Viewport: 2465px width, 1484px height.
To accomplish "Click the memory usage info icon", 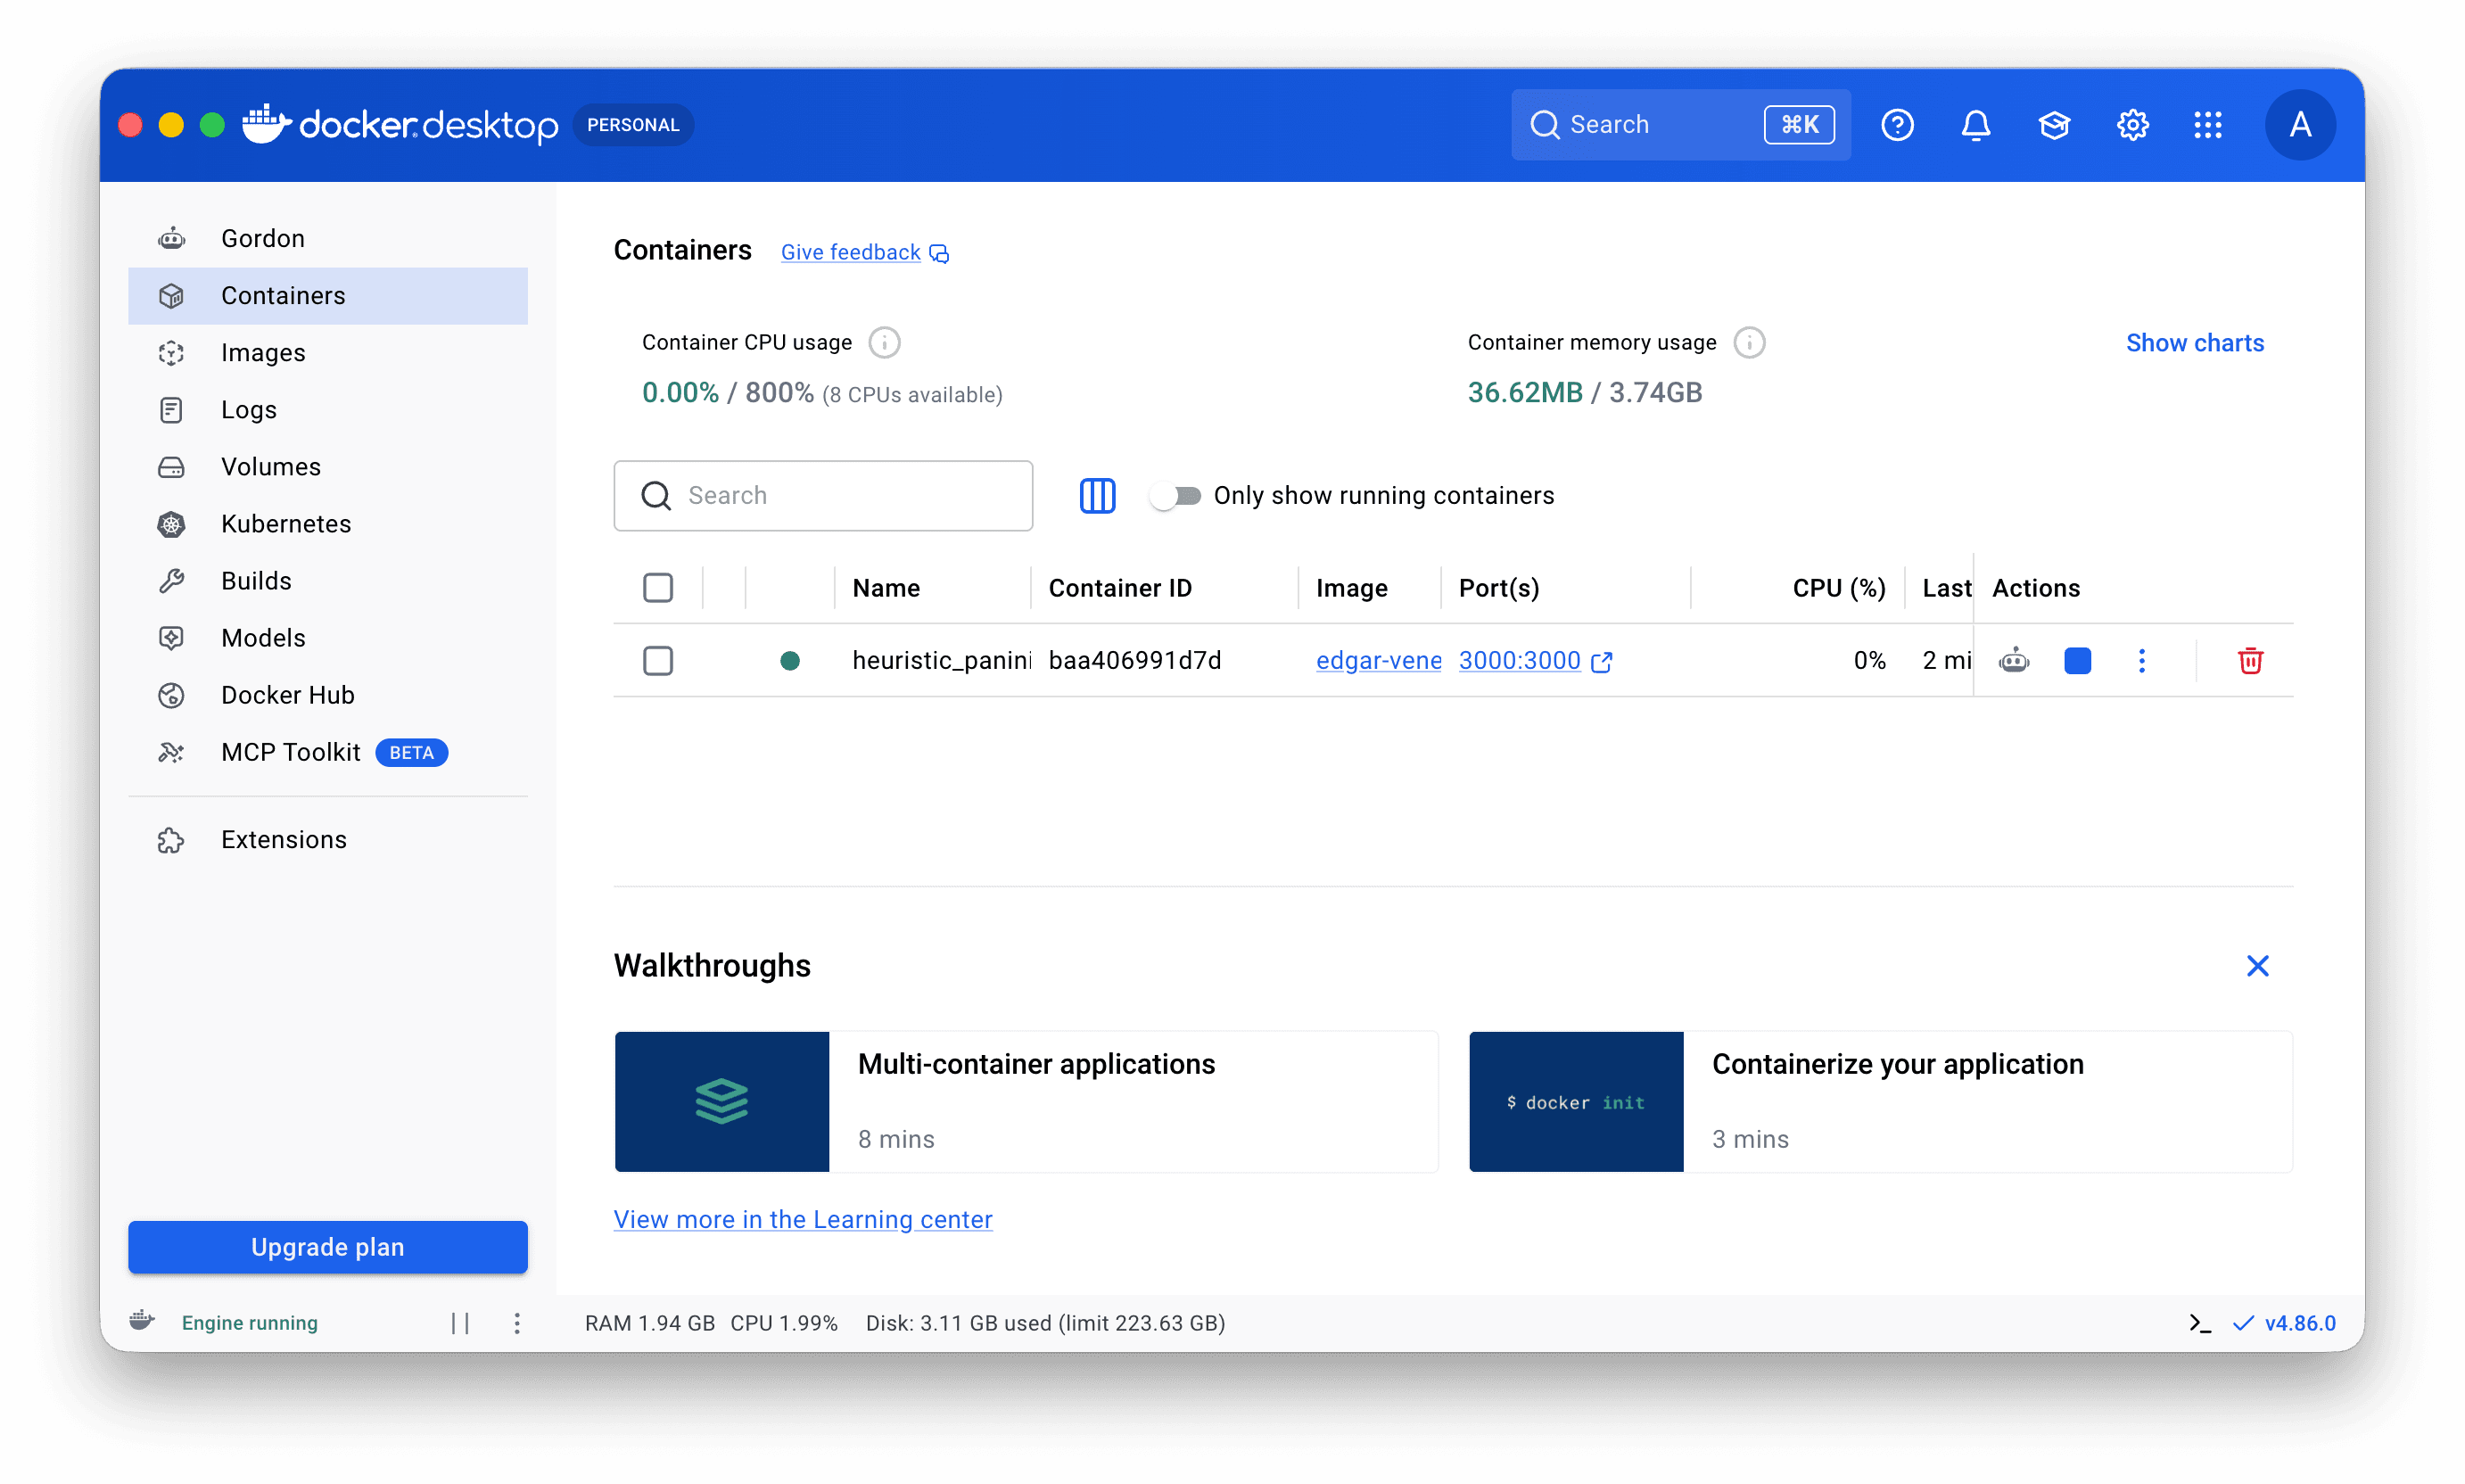I will 1749,343.
